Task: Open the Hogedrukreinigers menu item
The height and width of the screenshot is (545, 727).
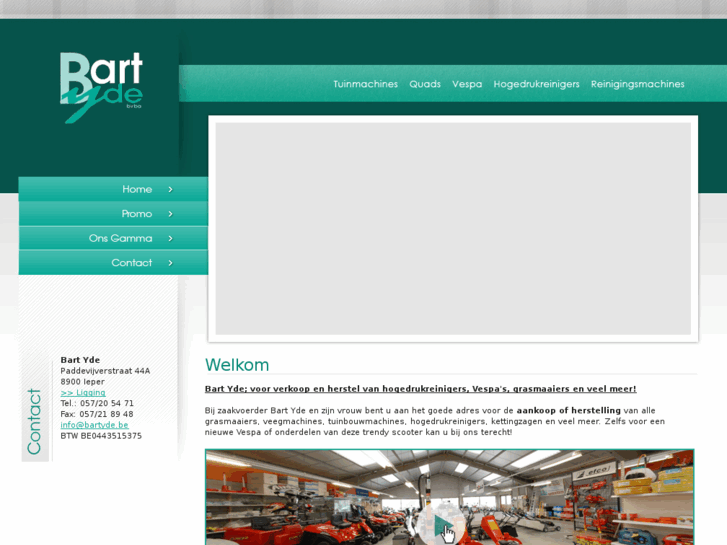Action: click(x=536, y=84)
